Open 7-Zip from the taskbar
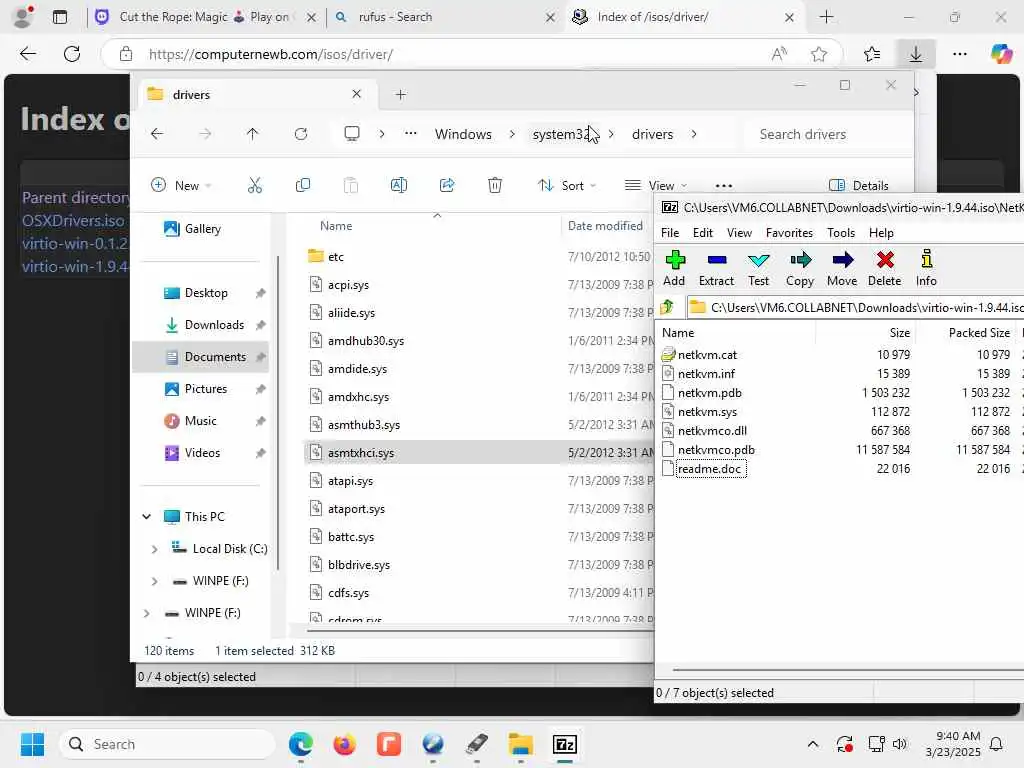Viewport: 1024px width, 768px height. point(564,744)
